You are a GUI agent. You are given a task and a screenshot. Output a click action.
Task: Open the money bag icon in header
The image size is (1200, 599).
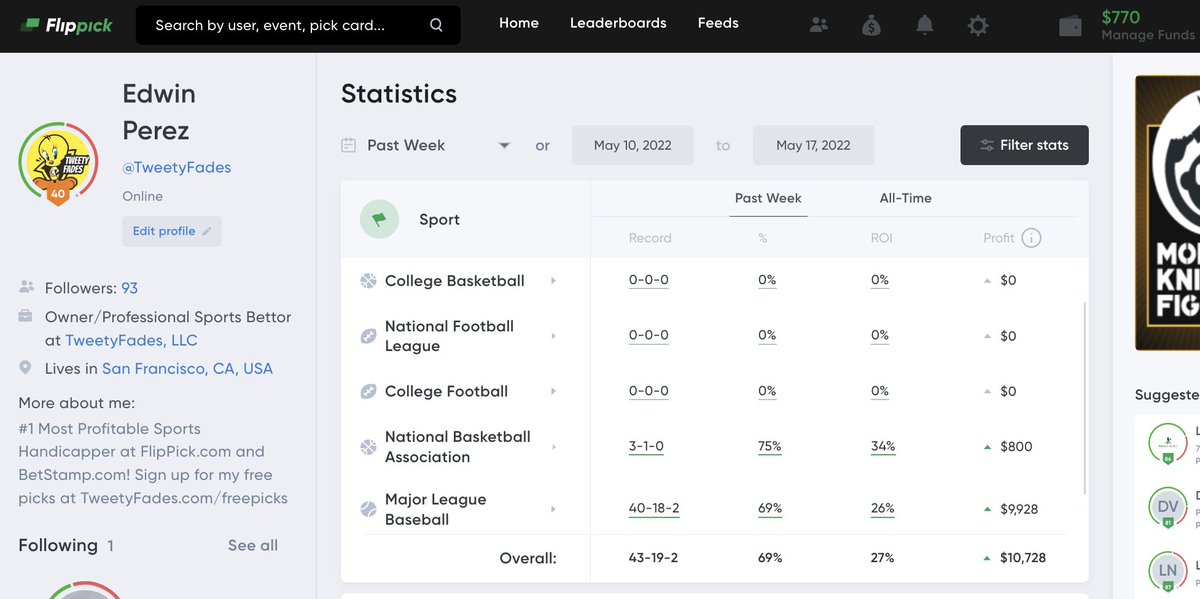point(871,25)
